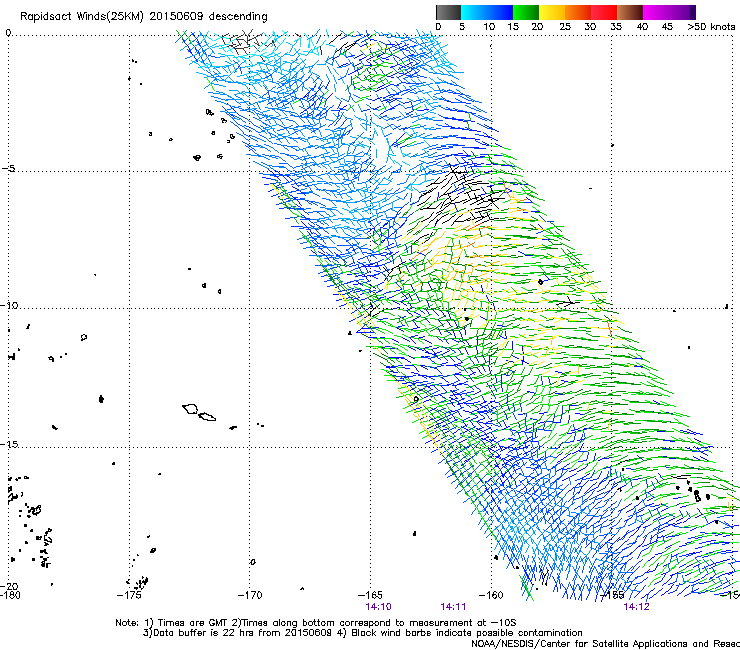The width and height of the screenshot is (740, 650).
Task: Click the magenta 40-45 knots color swatch
Action: pyautogui.click(x=656, y=12)
